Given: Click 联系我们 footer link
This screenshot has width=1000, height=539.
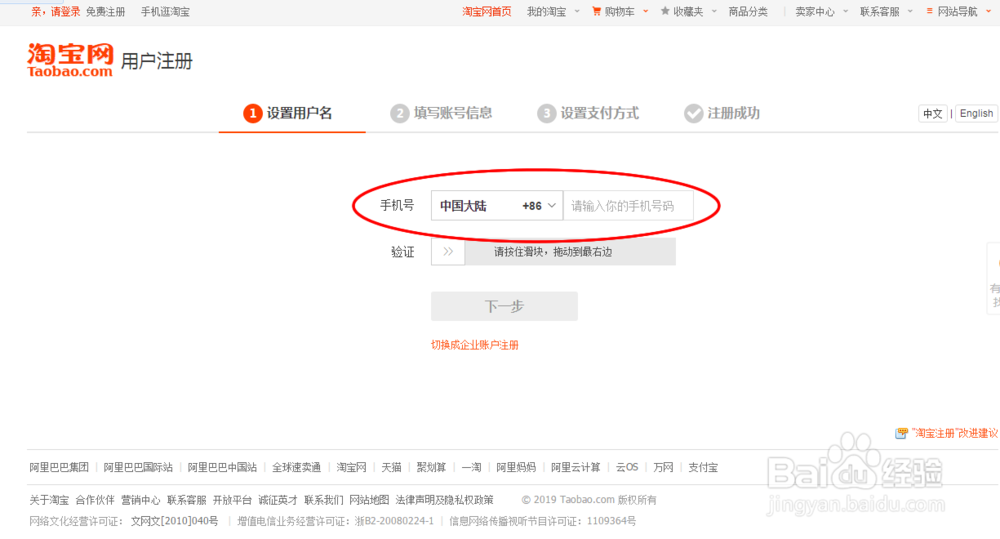Looking at the screenshot, I should [x=323, y=500].
